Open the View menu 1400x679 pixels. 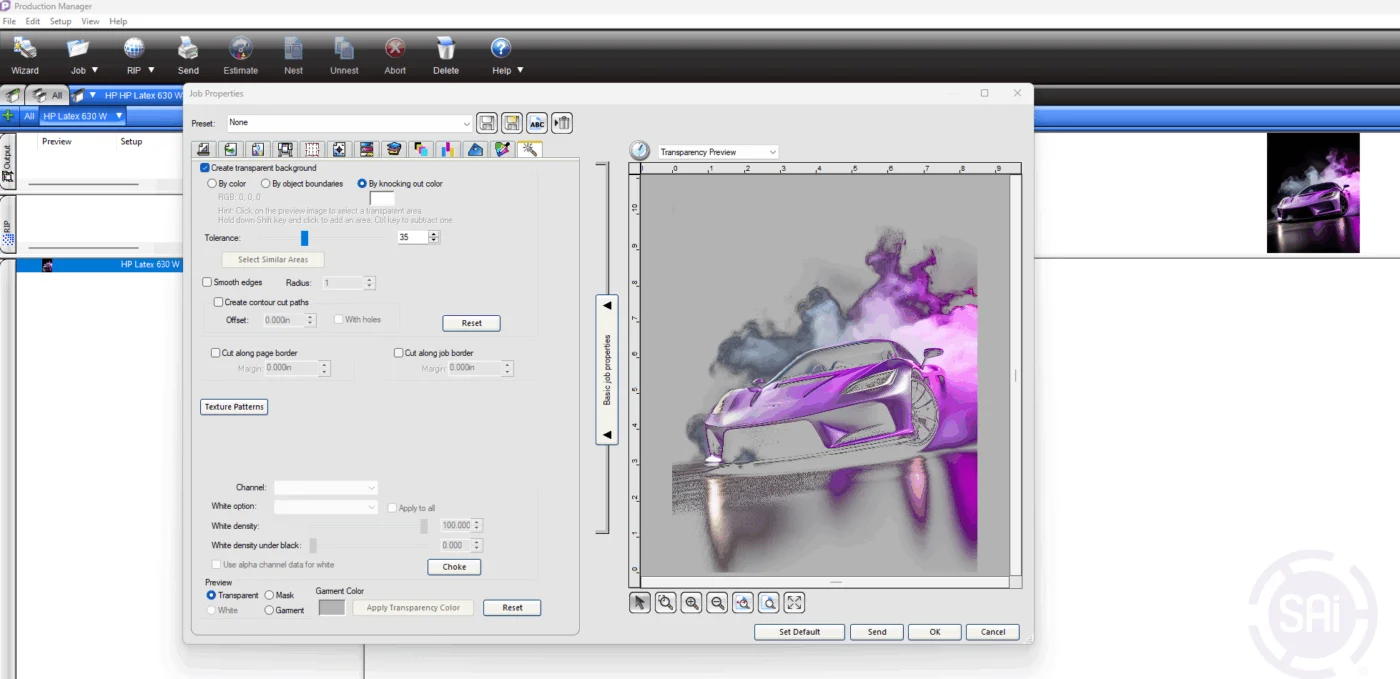(90, 21)
